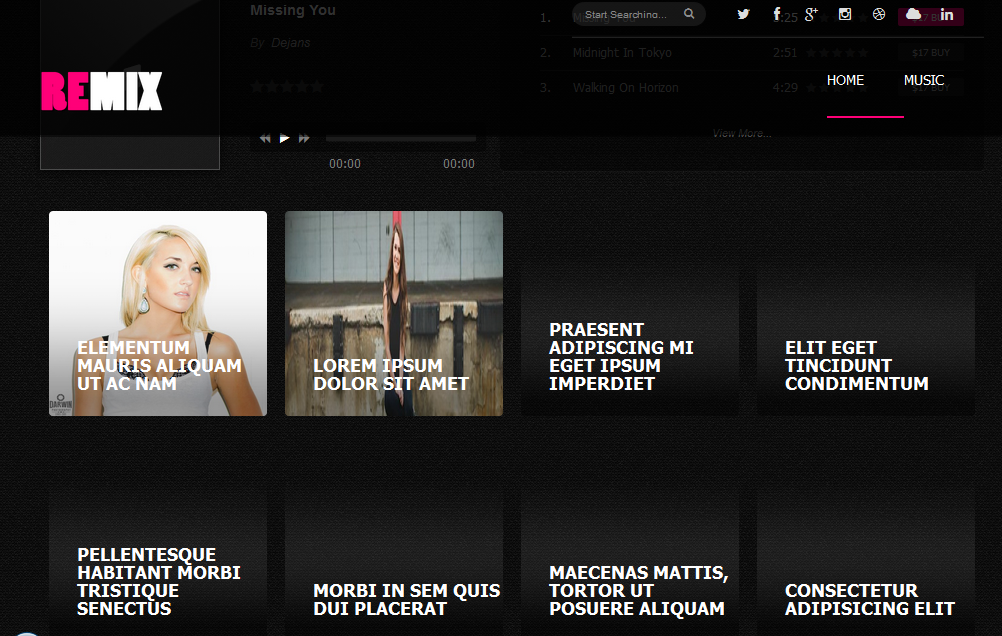Select Midnight In Tokyo track

(x=622, y=52)
